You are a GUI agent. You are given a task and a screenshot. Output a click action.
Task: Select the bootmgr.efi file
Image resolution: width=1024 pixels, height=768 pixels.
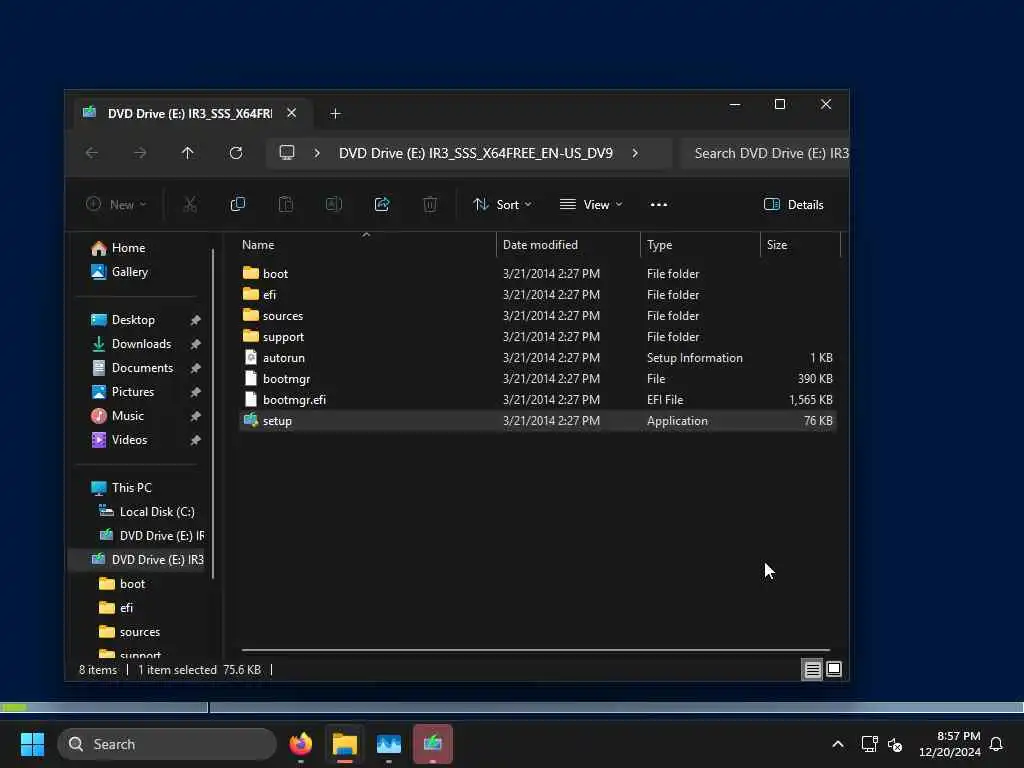[x=537, y=399]
